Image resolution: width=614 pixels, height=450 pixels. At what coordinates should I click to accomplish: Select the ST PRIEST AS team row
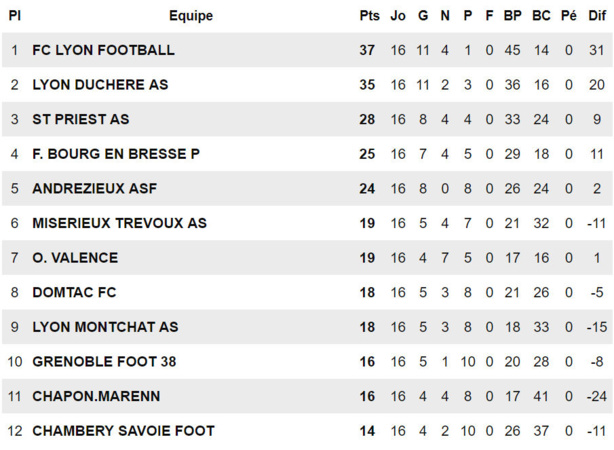pyautogui.click(x=81, y=119)
